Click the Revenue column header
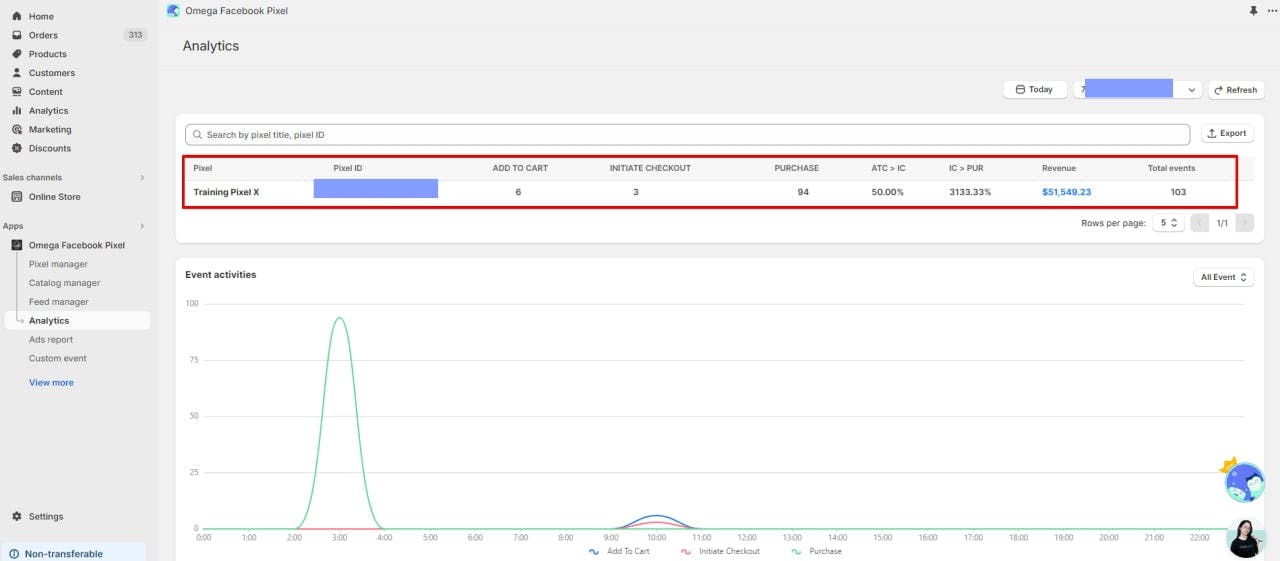 click(1059, 168)
